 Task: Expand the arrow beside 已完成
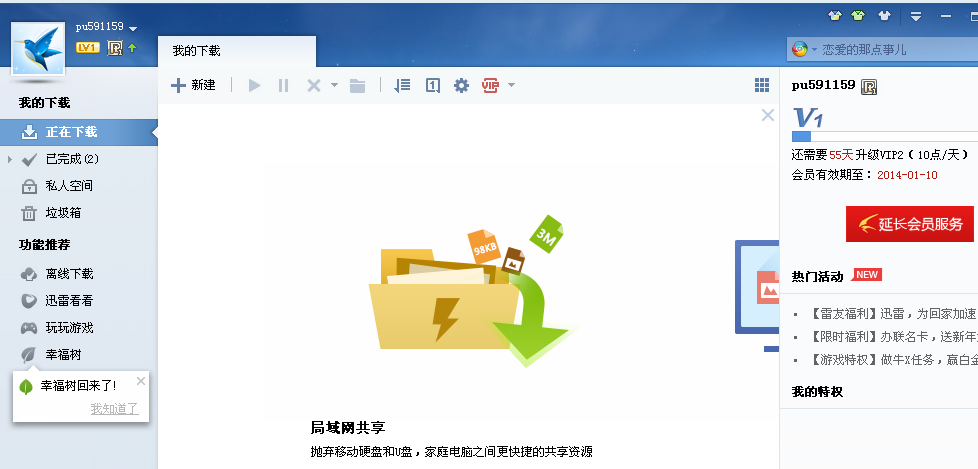coord(10,159)
